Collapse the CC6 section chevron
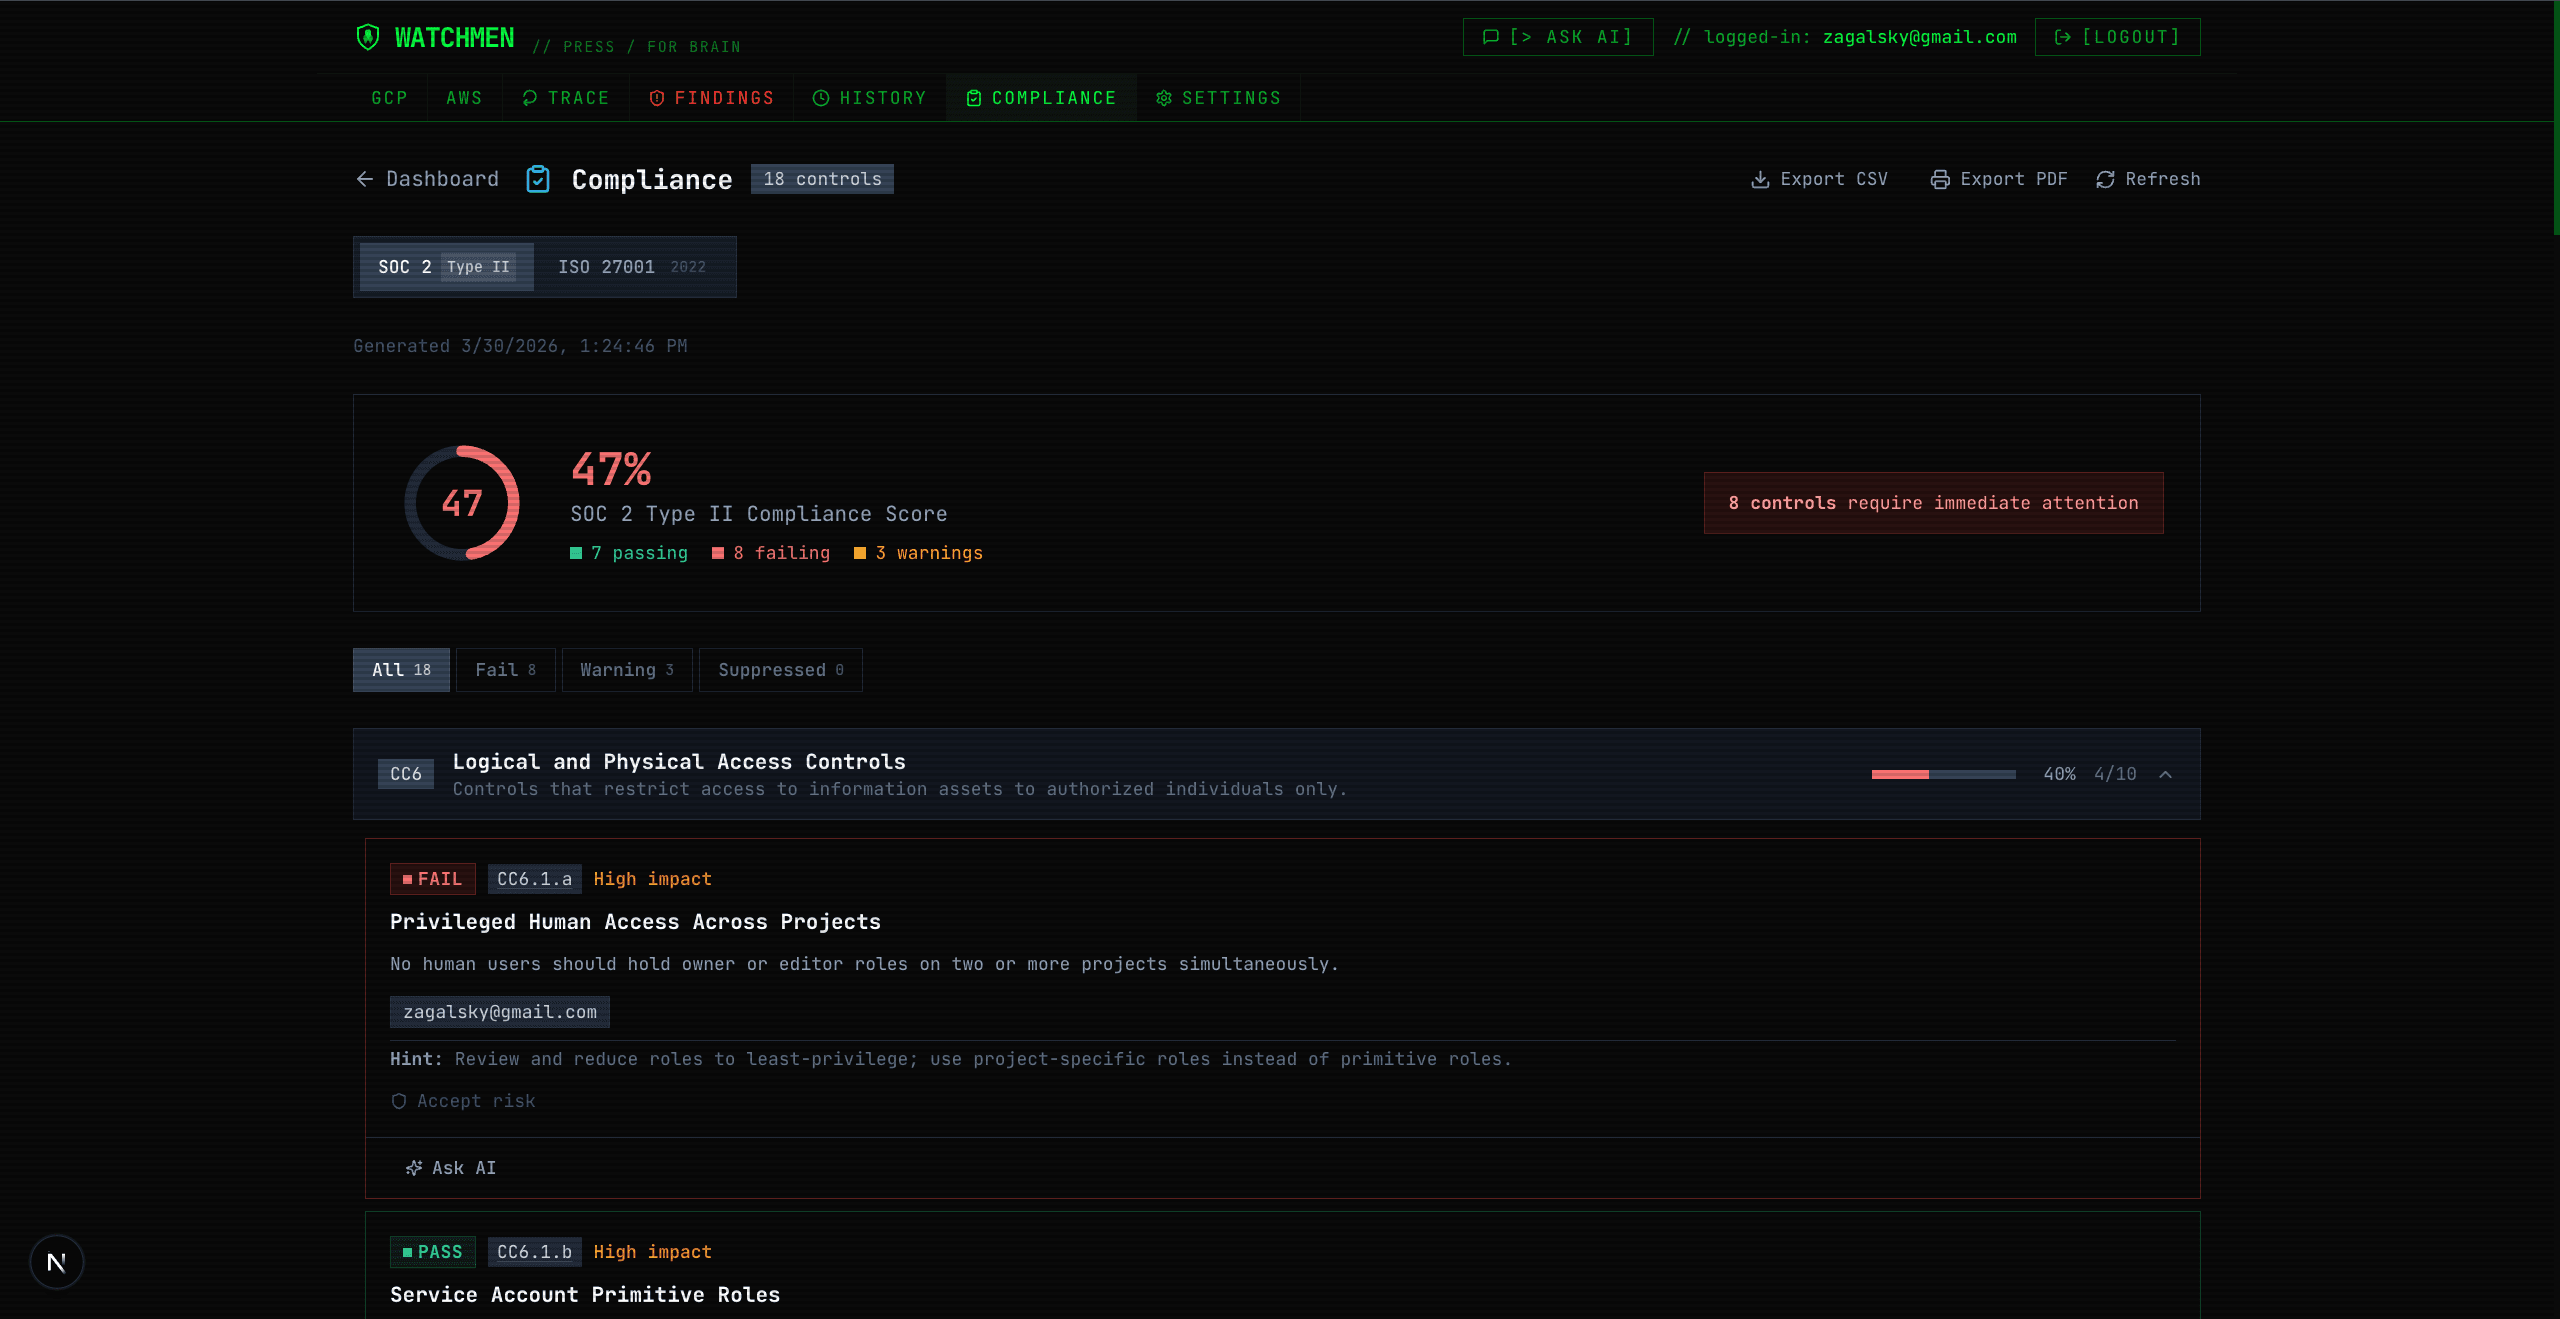Screen dimensions: 2560x1319 tap(2165, 774)
